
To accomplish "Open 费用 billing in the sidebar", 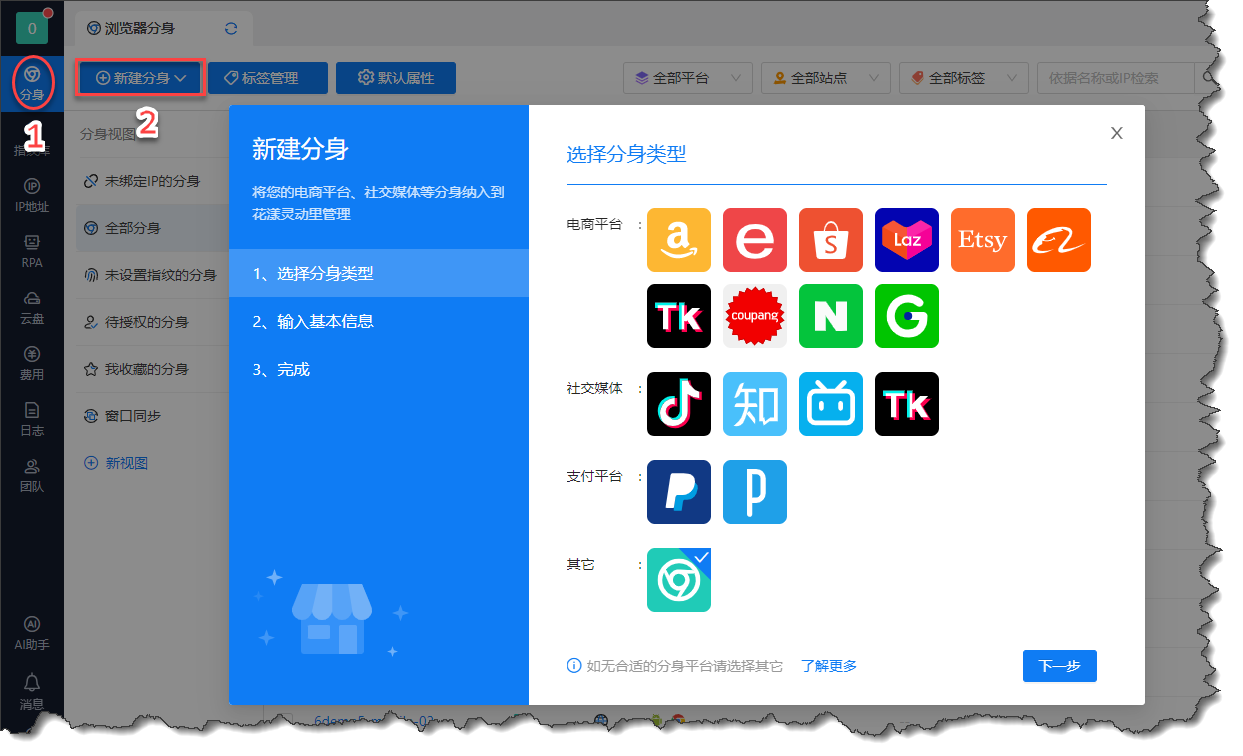I will click(x=32, y=364).
